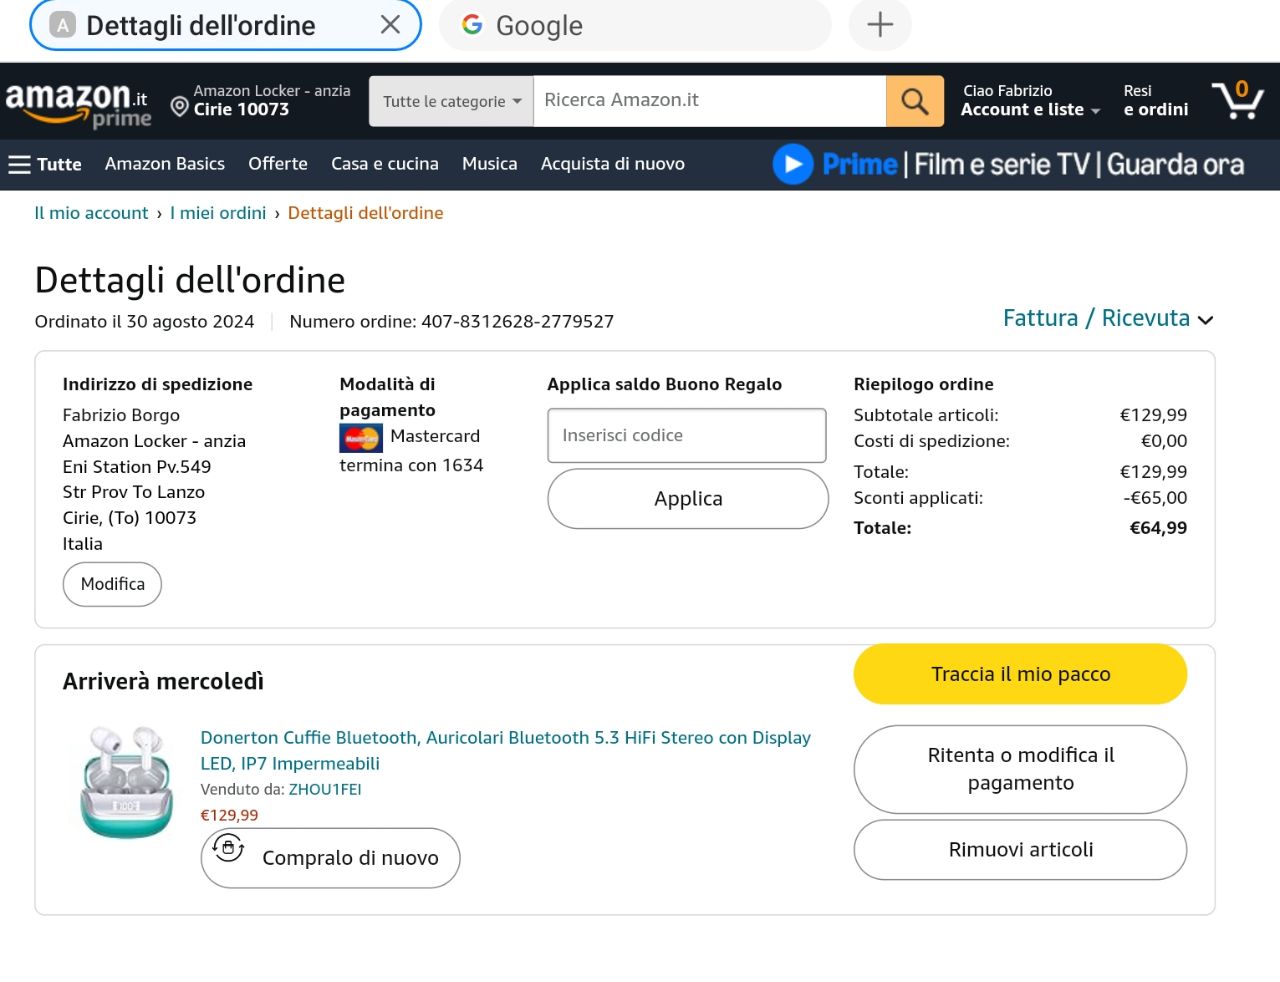Open a new browser tab

879,25
